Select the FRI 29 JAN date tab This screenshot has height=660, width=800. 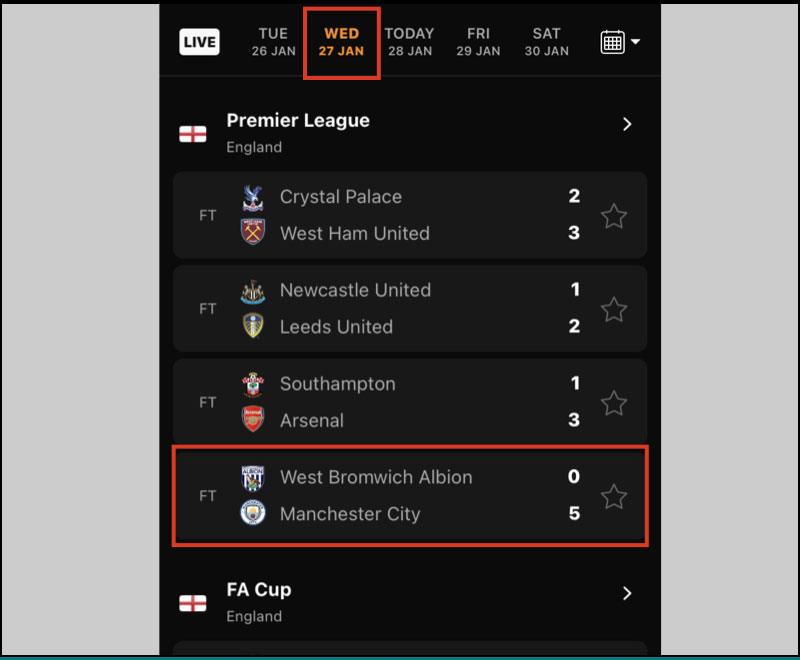(x=478, y=42)
